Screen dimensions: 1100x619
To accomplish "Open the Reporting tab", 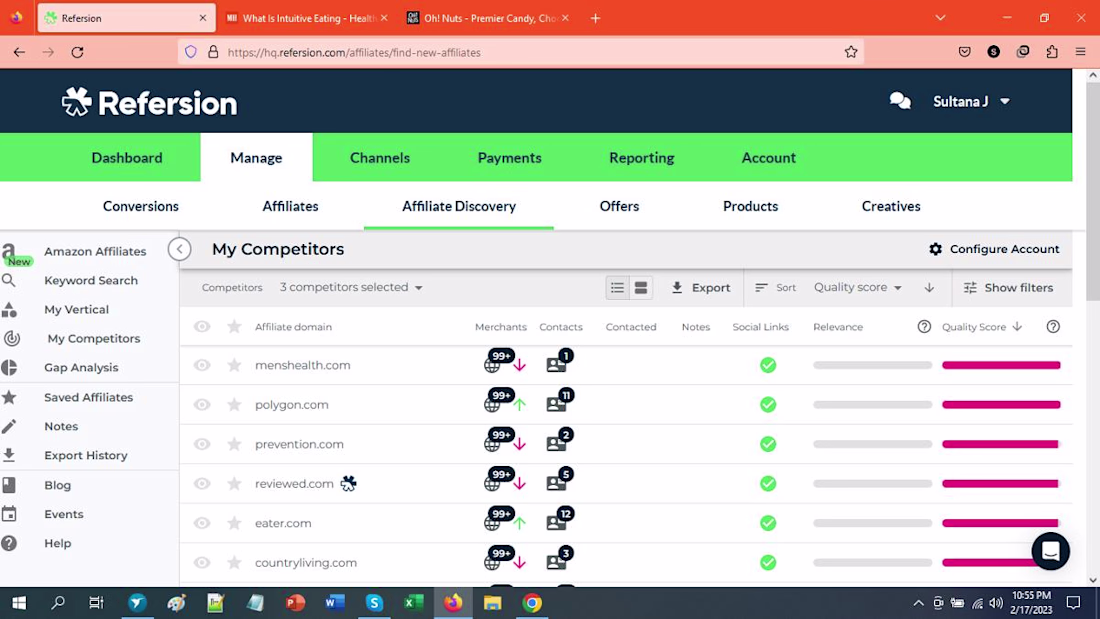I will (x=641, y=158).
